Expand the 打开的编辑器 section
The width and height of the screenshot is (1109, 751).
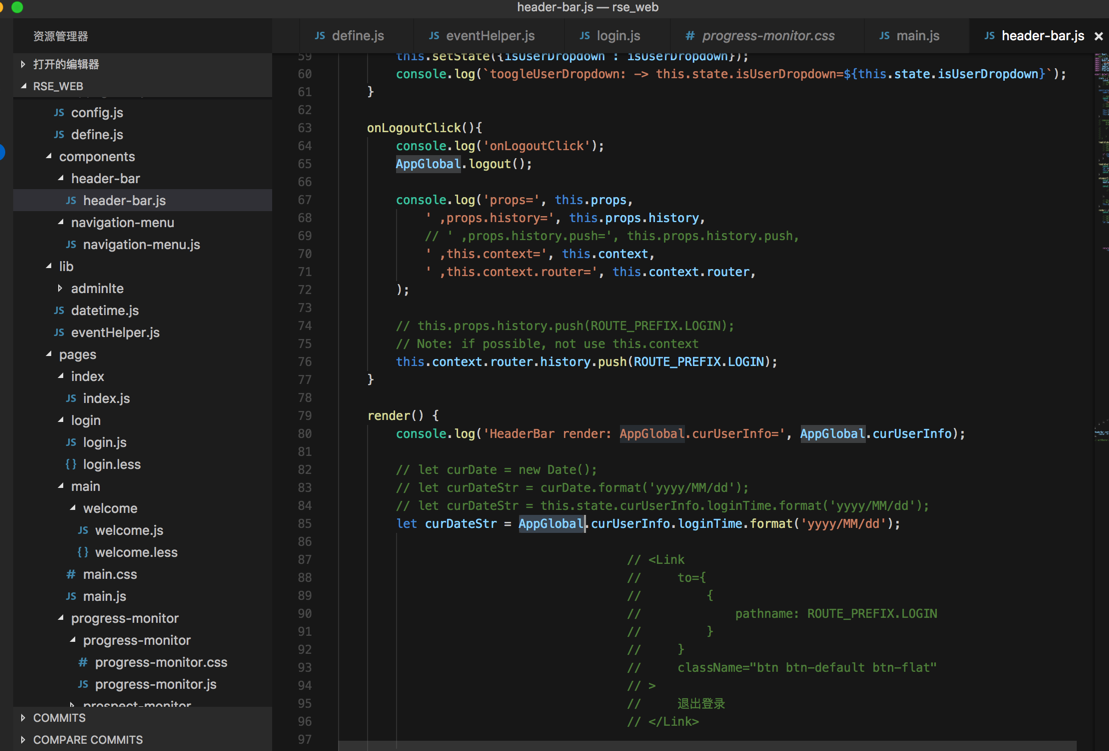point(66,64)
